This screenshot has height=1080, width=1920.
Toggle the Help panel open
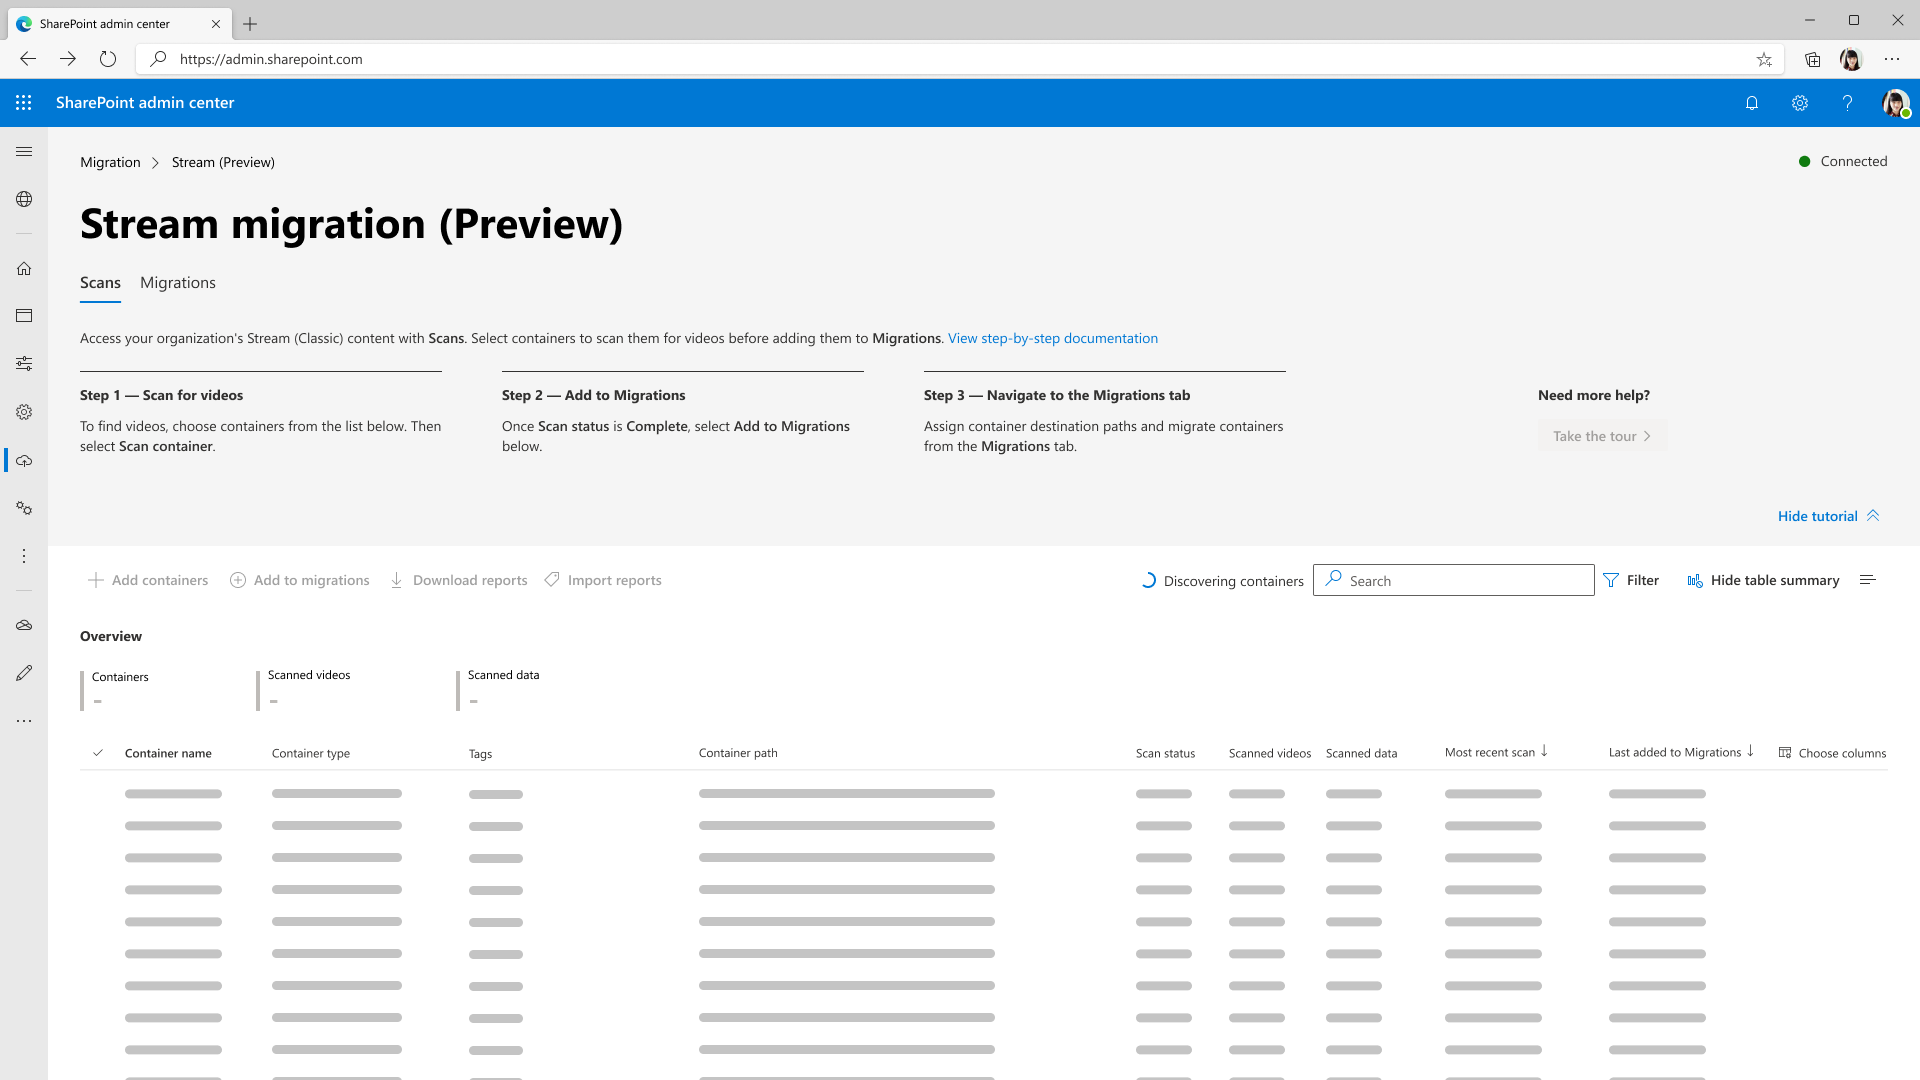point(1847,102)
